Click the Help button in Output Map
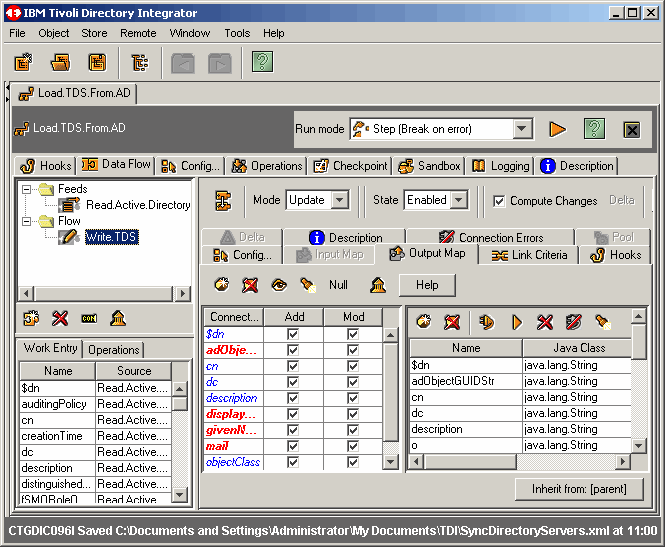The image size is (665, 547). [427, 285]
